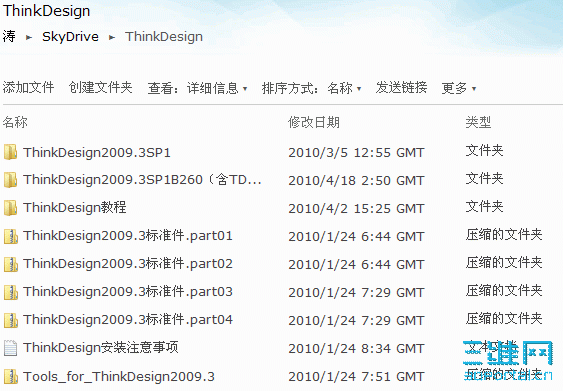Open the 查看: 详细信息 view dropdown
This screenshot has width=563, height=391.
197,88
